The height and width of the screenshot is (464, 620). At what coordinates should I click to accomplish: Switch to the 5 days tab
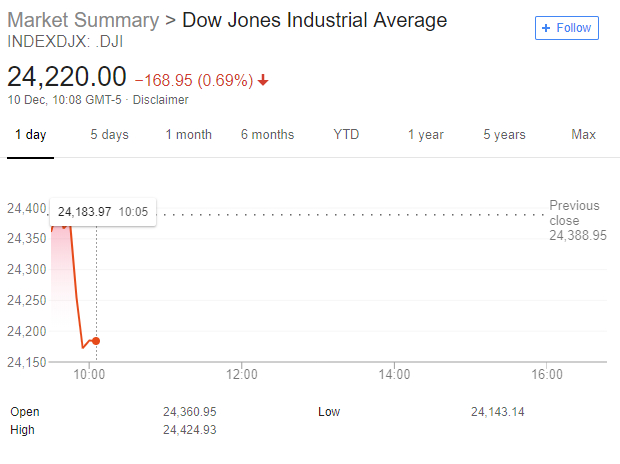tap(109, 135)
